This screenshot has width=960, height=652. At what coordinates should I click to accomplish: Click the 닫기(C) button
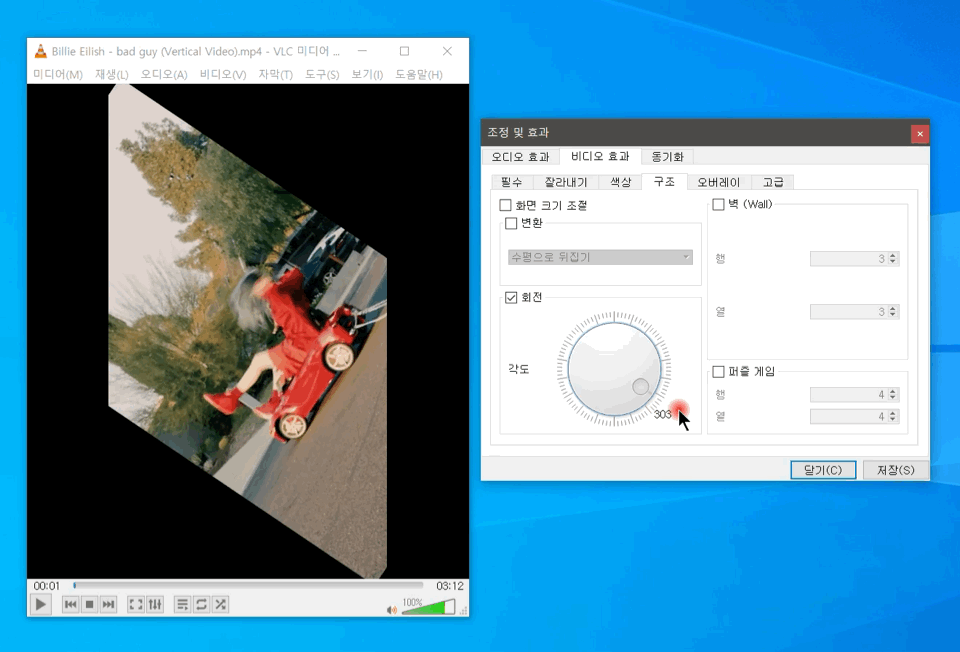[823, 470]
